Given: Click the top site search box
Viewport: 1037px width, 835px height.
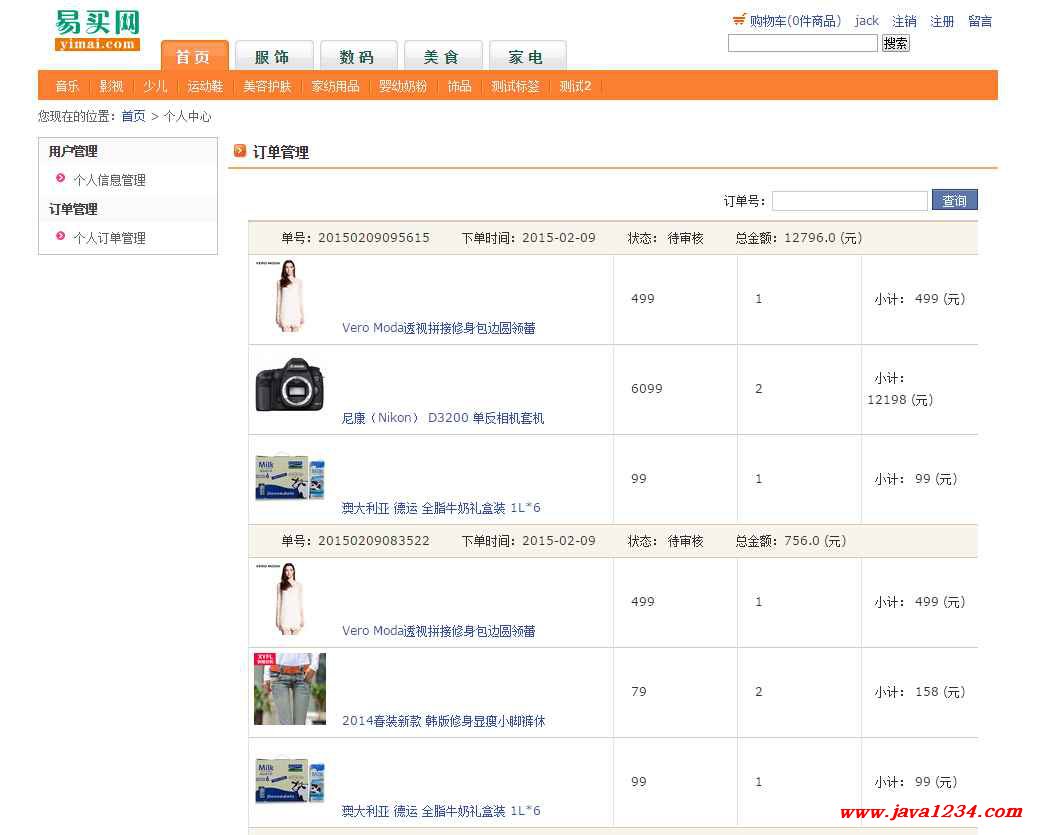Looking at the screenshot, I should pyautogui.click(x=802, y=43).
